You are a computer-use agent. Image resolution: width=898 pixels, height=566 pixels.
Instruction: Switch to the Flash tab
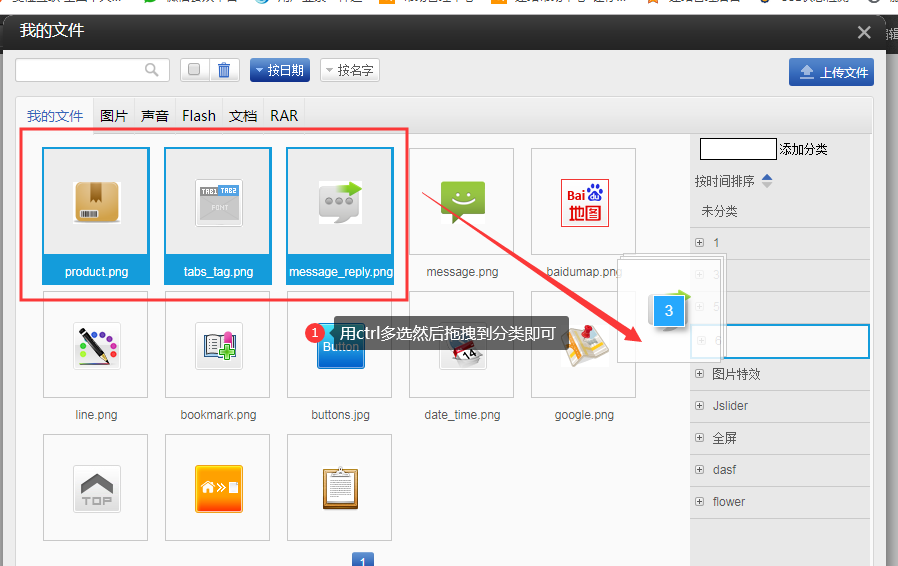(199, 116)
